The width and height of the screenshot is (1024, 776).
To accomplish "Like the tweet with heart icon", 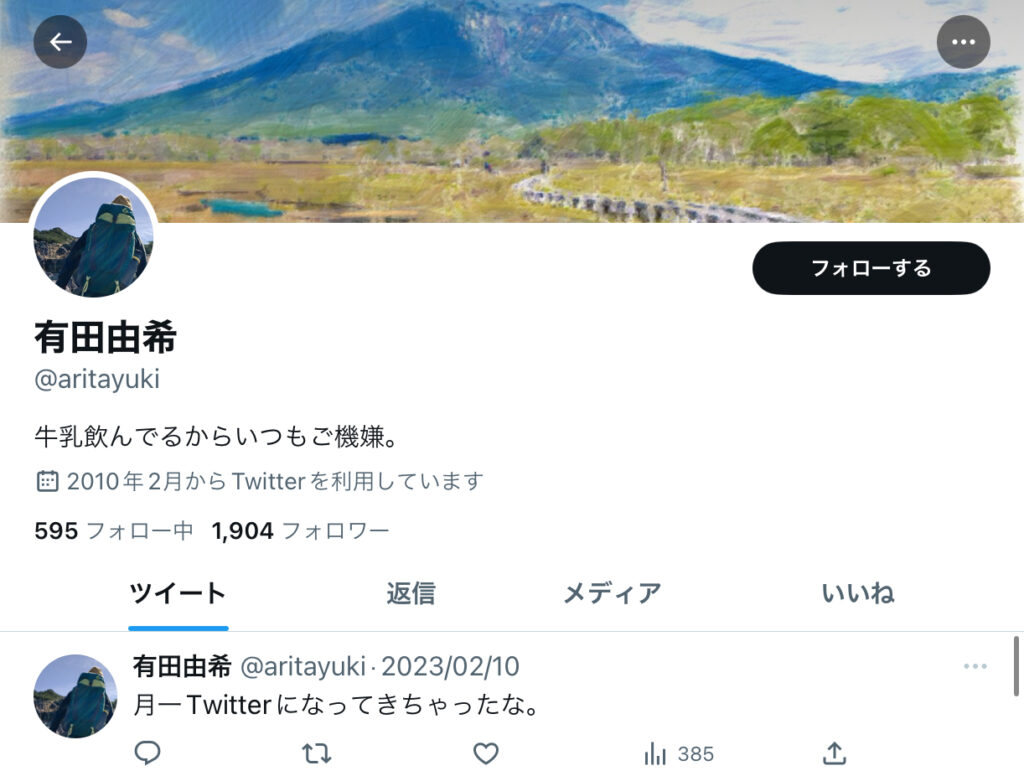I will pyautogui.click(x=486, y=754).
